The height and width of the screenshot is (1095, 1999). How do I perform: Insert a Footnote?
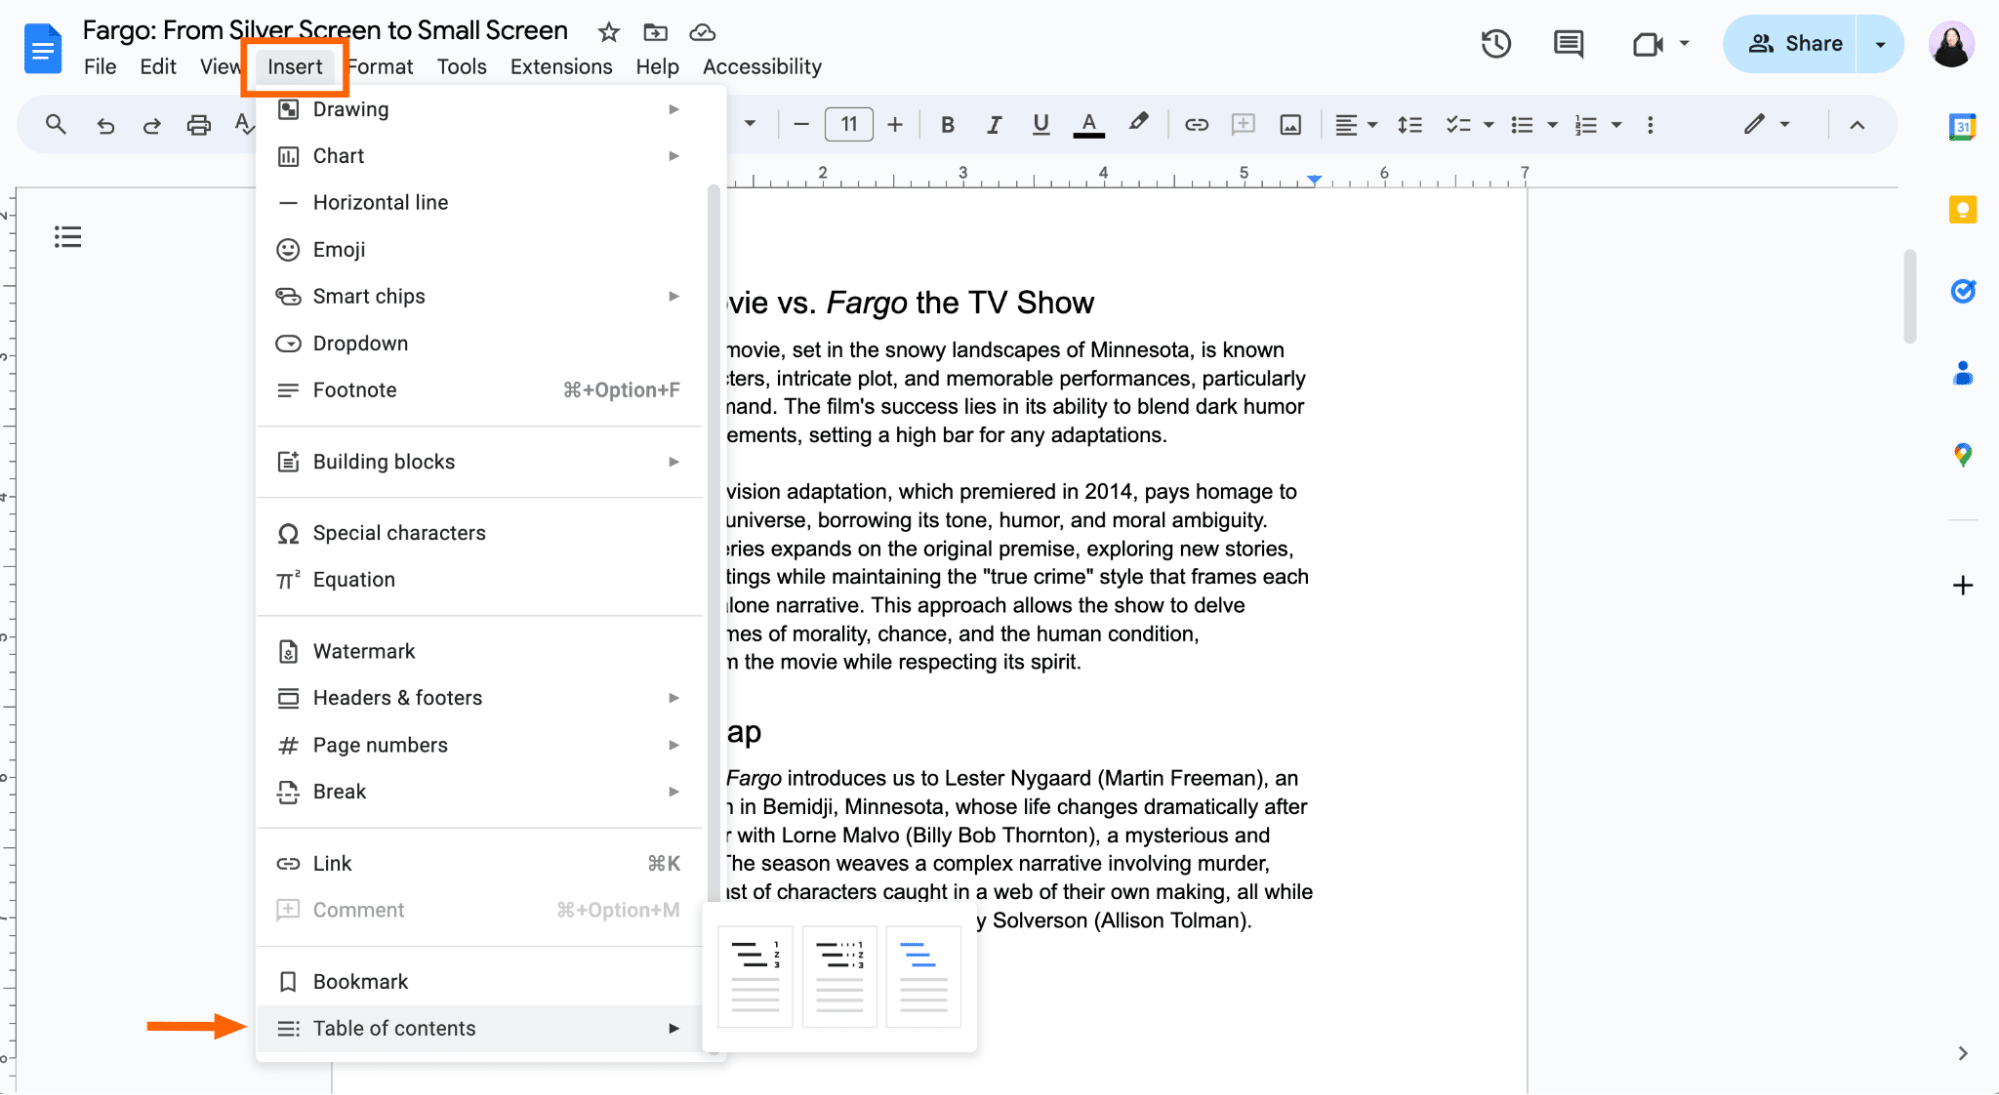coord(481,390)
